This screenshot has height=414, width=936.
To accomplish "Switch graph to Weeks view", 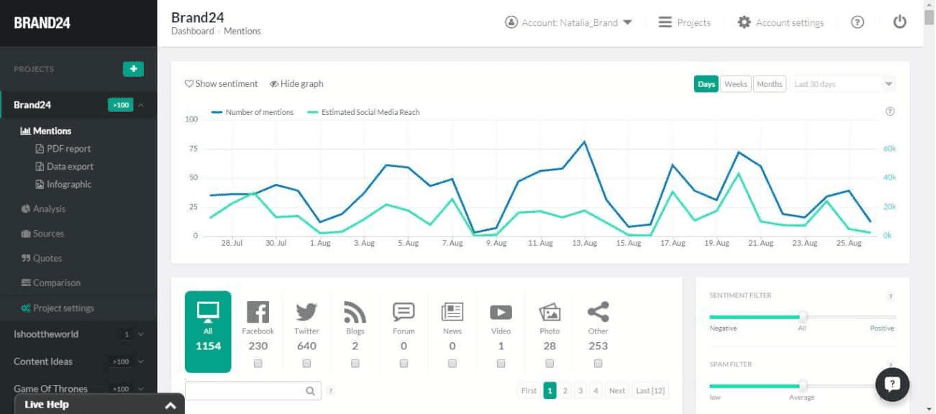I will pos(735,84).
